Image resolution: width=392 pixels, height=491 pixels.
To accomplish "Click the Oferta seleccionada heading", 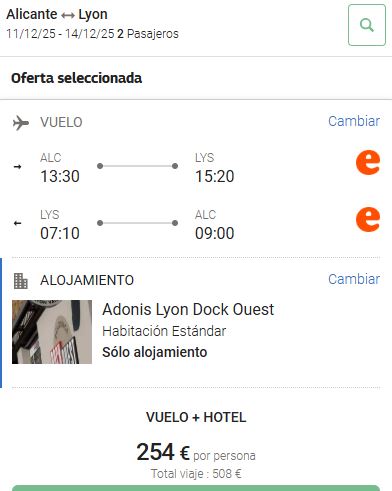I will (x=76, y=78).
